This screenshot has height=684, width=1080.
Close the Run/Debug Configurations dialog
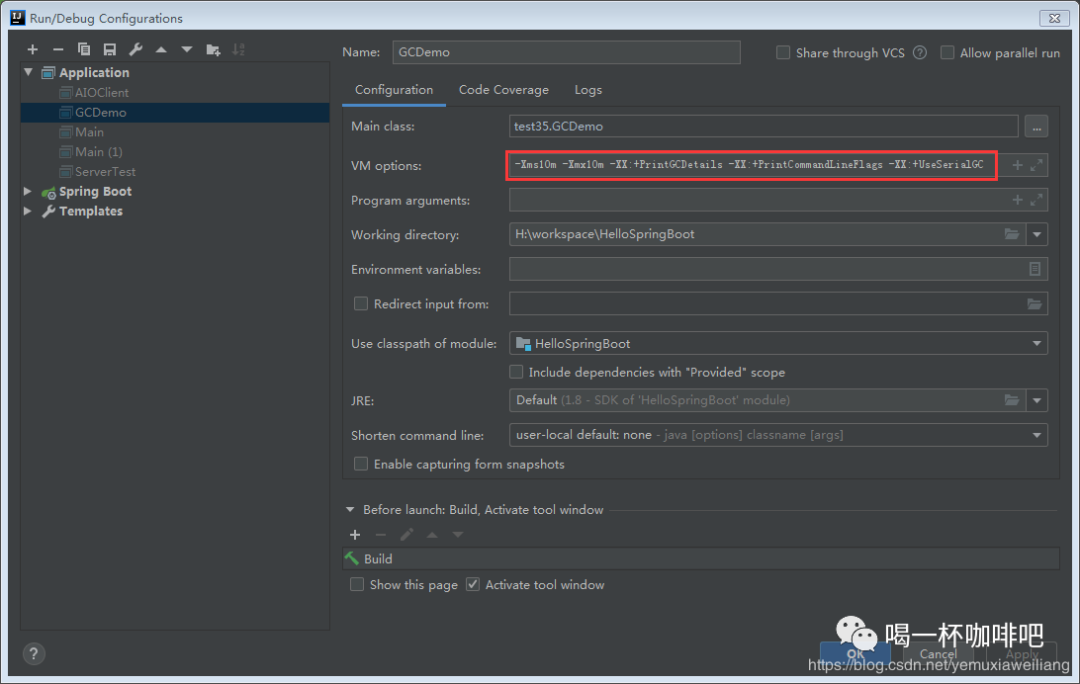(x=1054, y=18)
